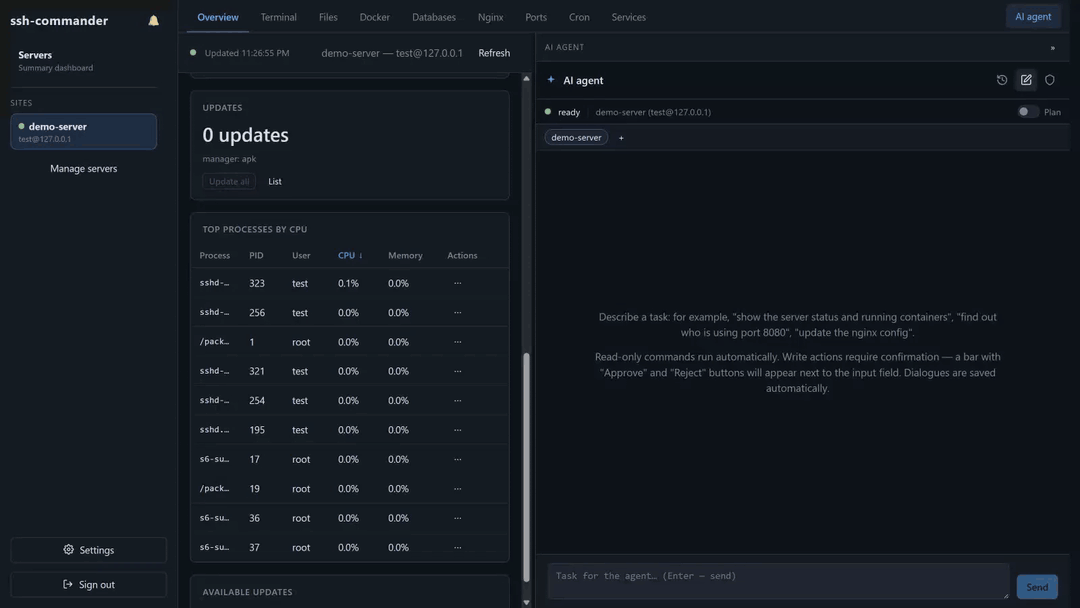
Task: Click the 'ready' status in agent panel
Action: pyautogui.click(x=569, y=112)
